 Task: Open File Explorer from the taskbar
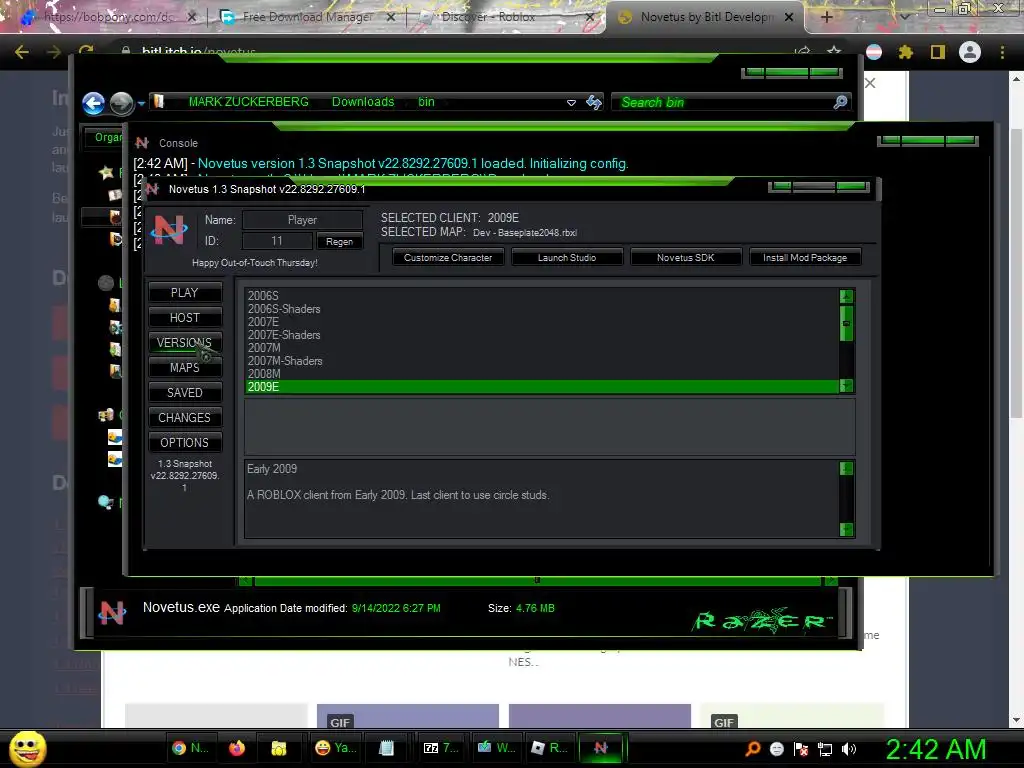tap(279, 748)
